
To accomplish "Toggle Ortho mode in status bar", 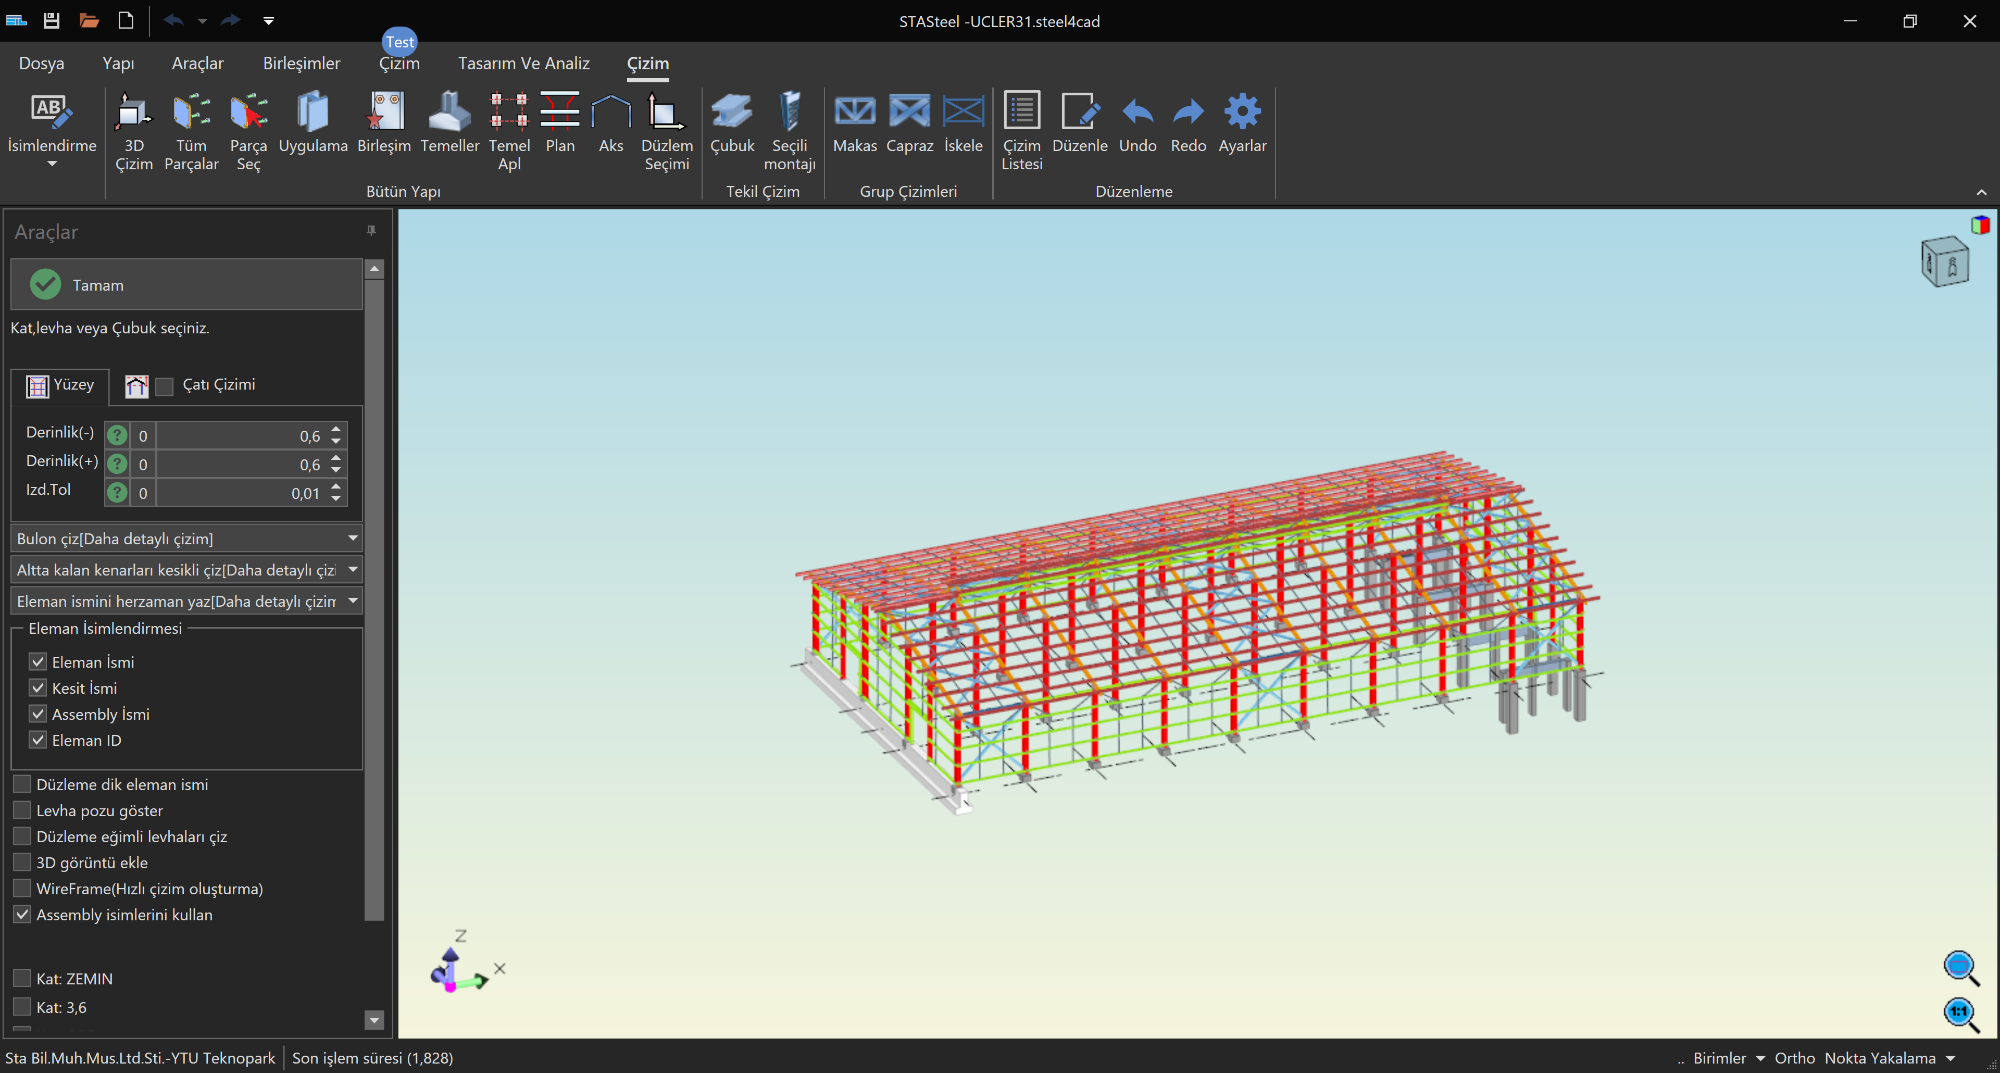I will click(1794, 1058).
